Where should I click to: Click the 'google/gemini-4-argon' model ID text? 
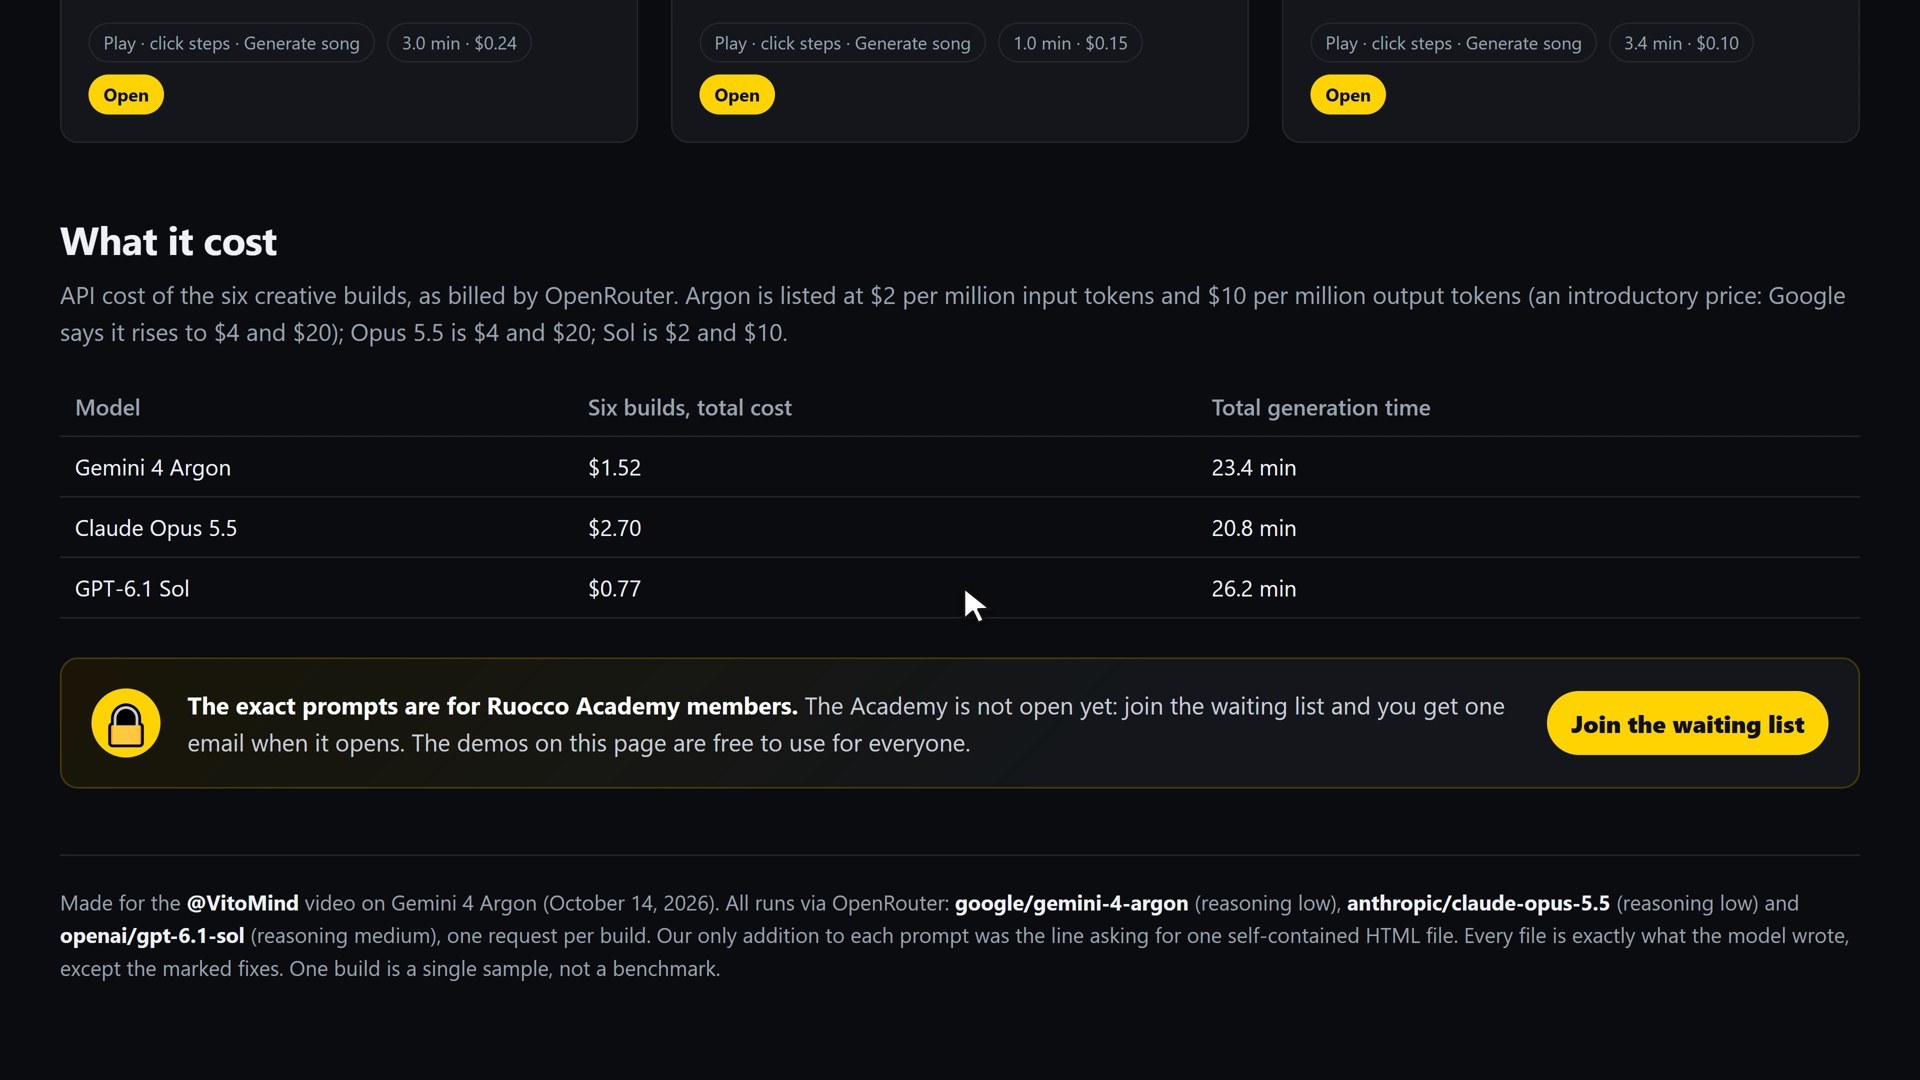(x=1071, y=903)
